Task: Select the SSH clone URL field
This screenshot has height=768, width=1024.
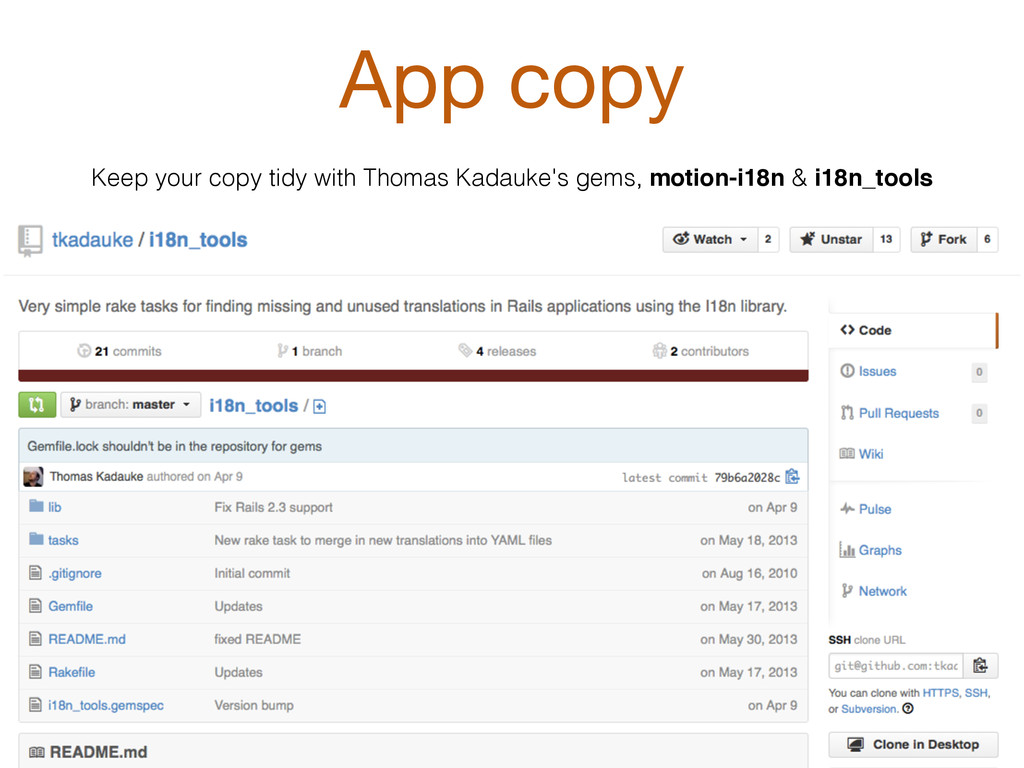Action: pos(896,665)
